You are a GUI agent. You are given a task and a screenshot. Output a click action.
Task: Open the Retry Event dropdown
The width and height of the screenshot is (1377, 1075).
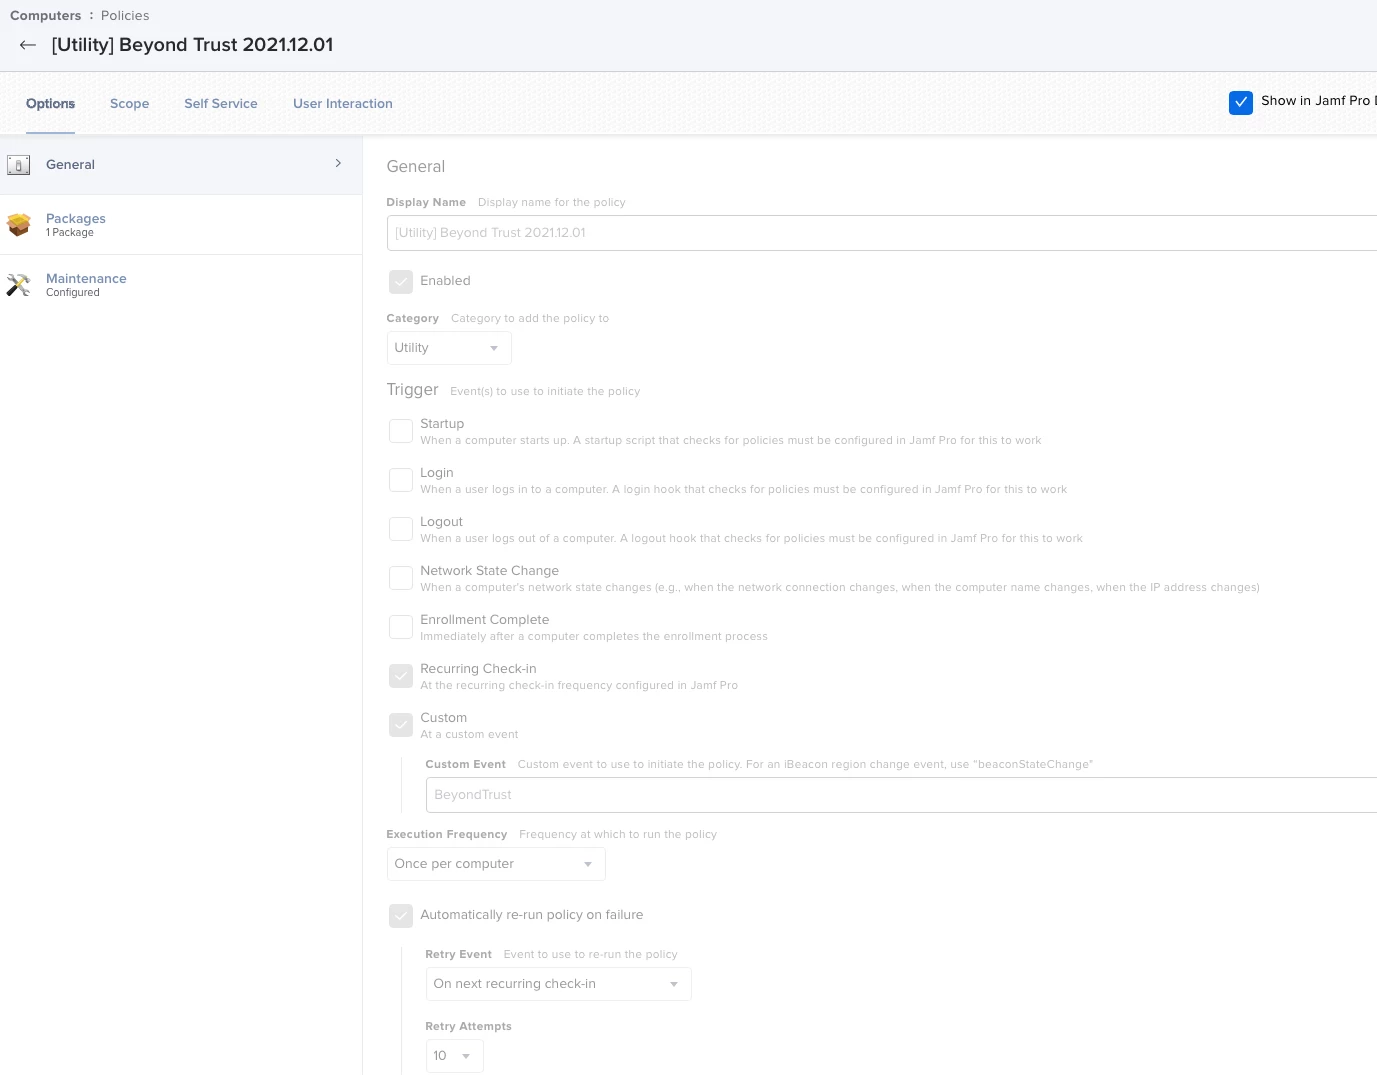tap(558, 984)
